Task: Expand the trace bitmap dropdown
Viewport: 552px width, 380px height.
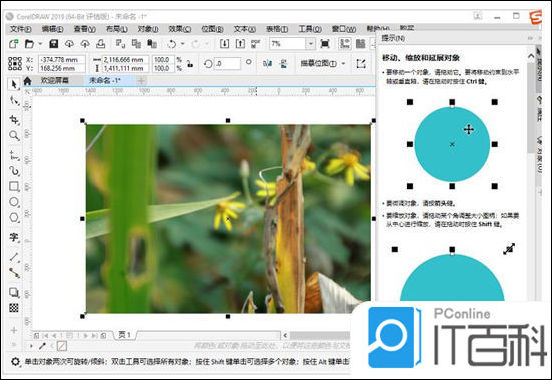Action: pos(343,64)
